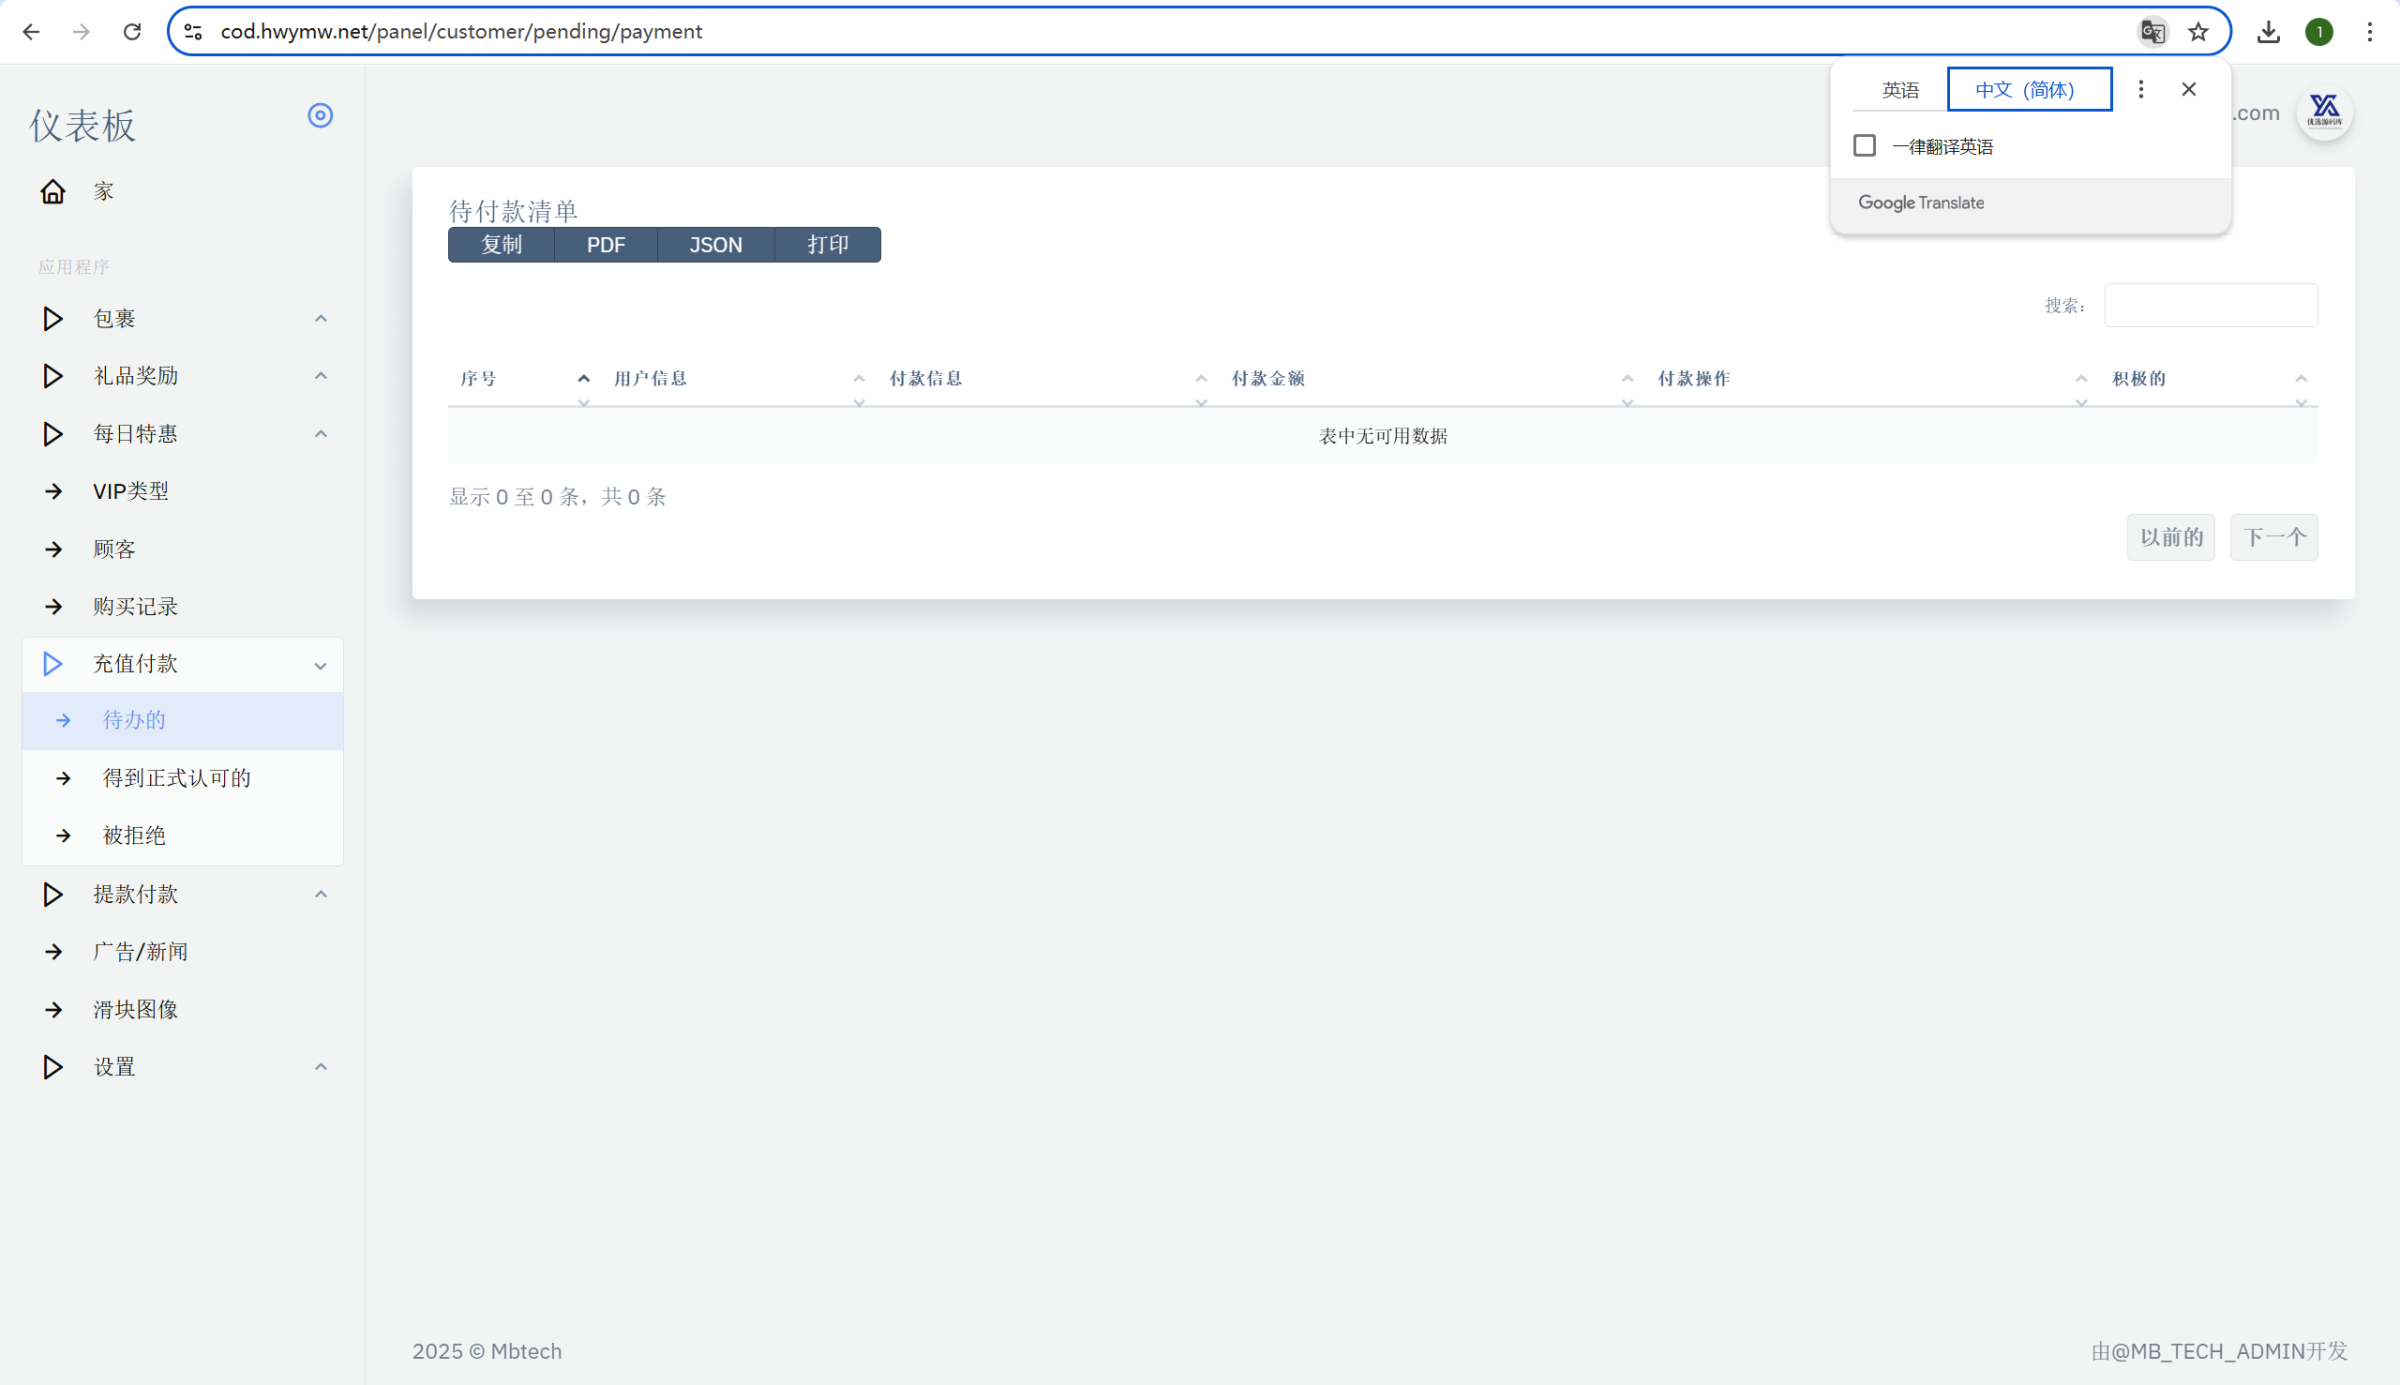Screen dimensions: 2400x1385
Task: Bookmark this page with star icon
Action: 2198,32
